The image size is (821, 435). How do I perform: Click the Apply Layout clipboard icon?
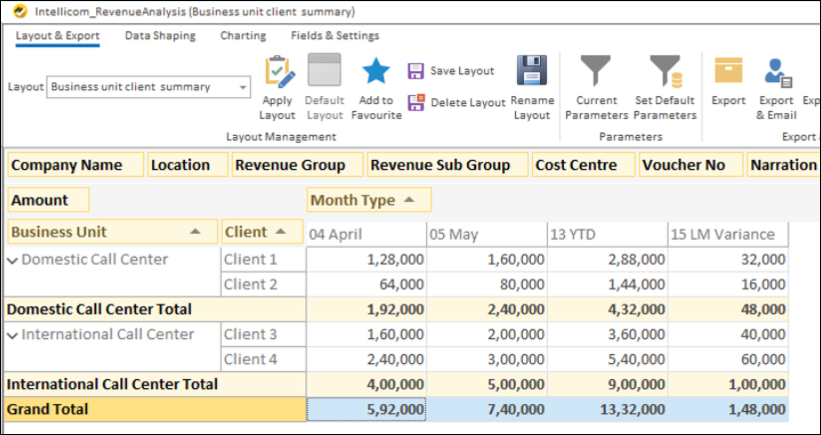pyautogui.click(x=278, y=72)
